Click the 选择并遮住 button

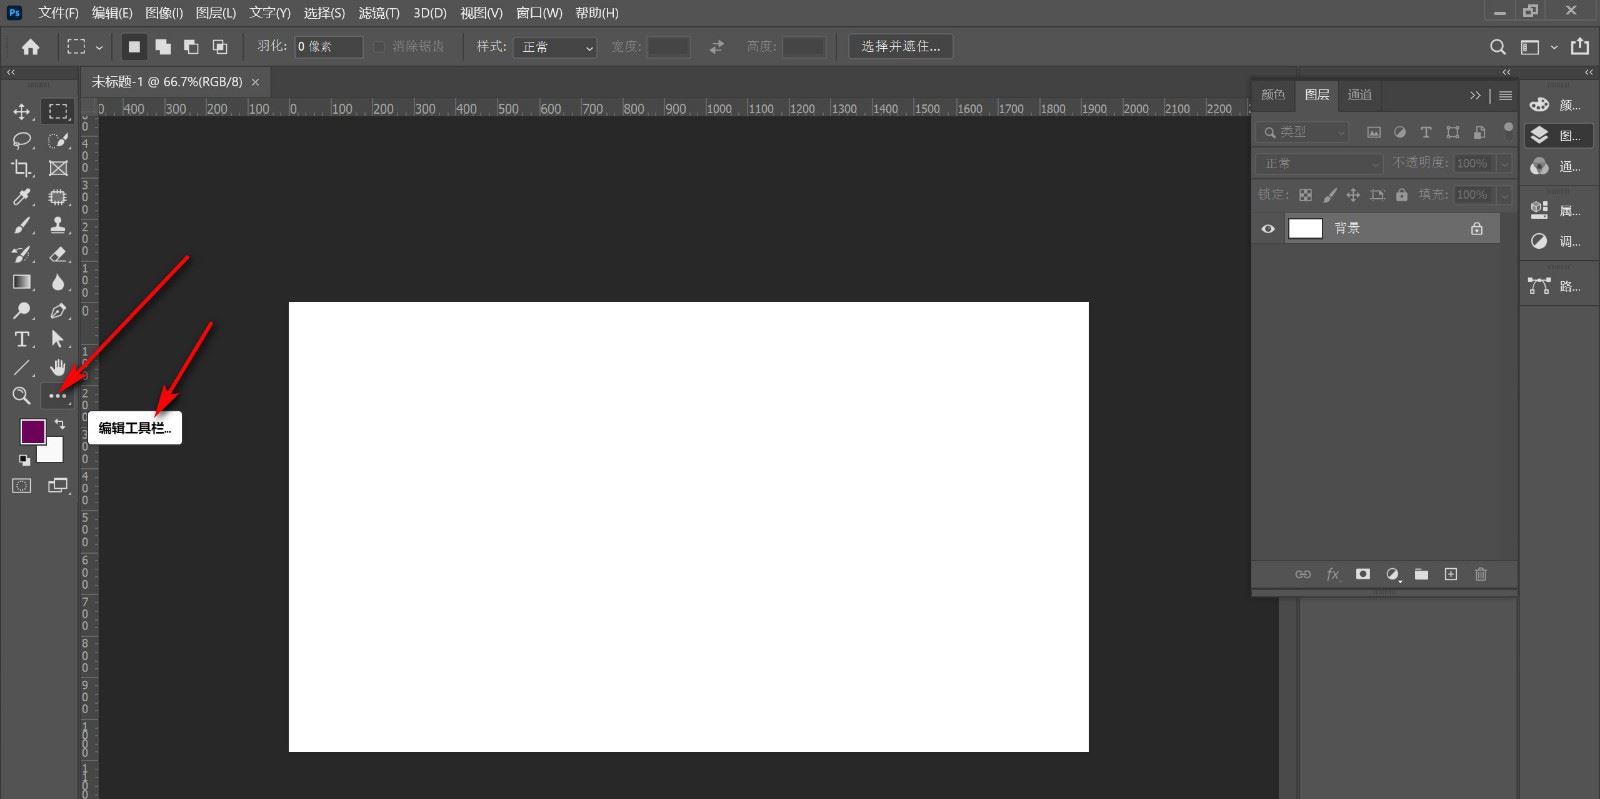click(x=901, y=47)
